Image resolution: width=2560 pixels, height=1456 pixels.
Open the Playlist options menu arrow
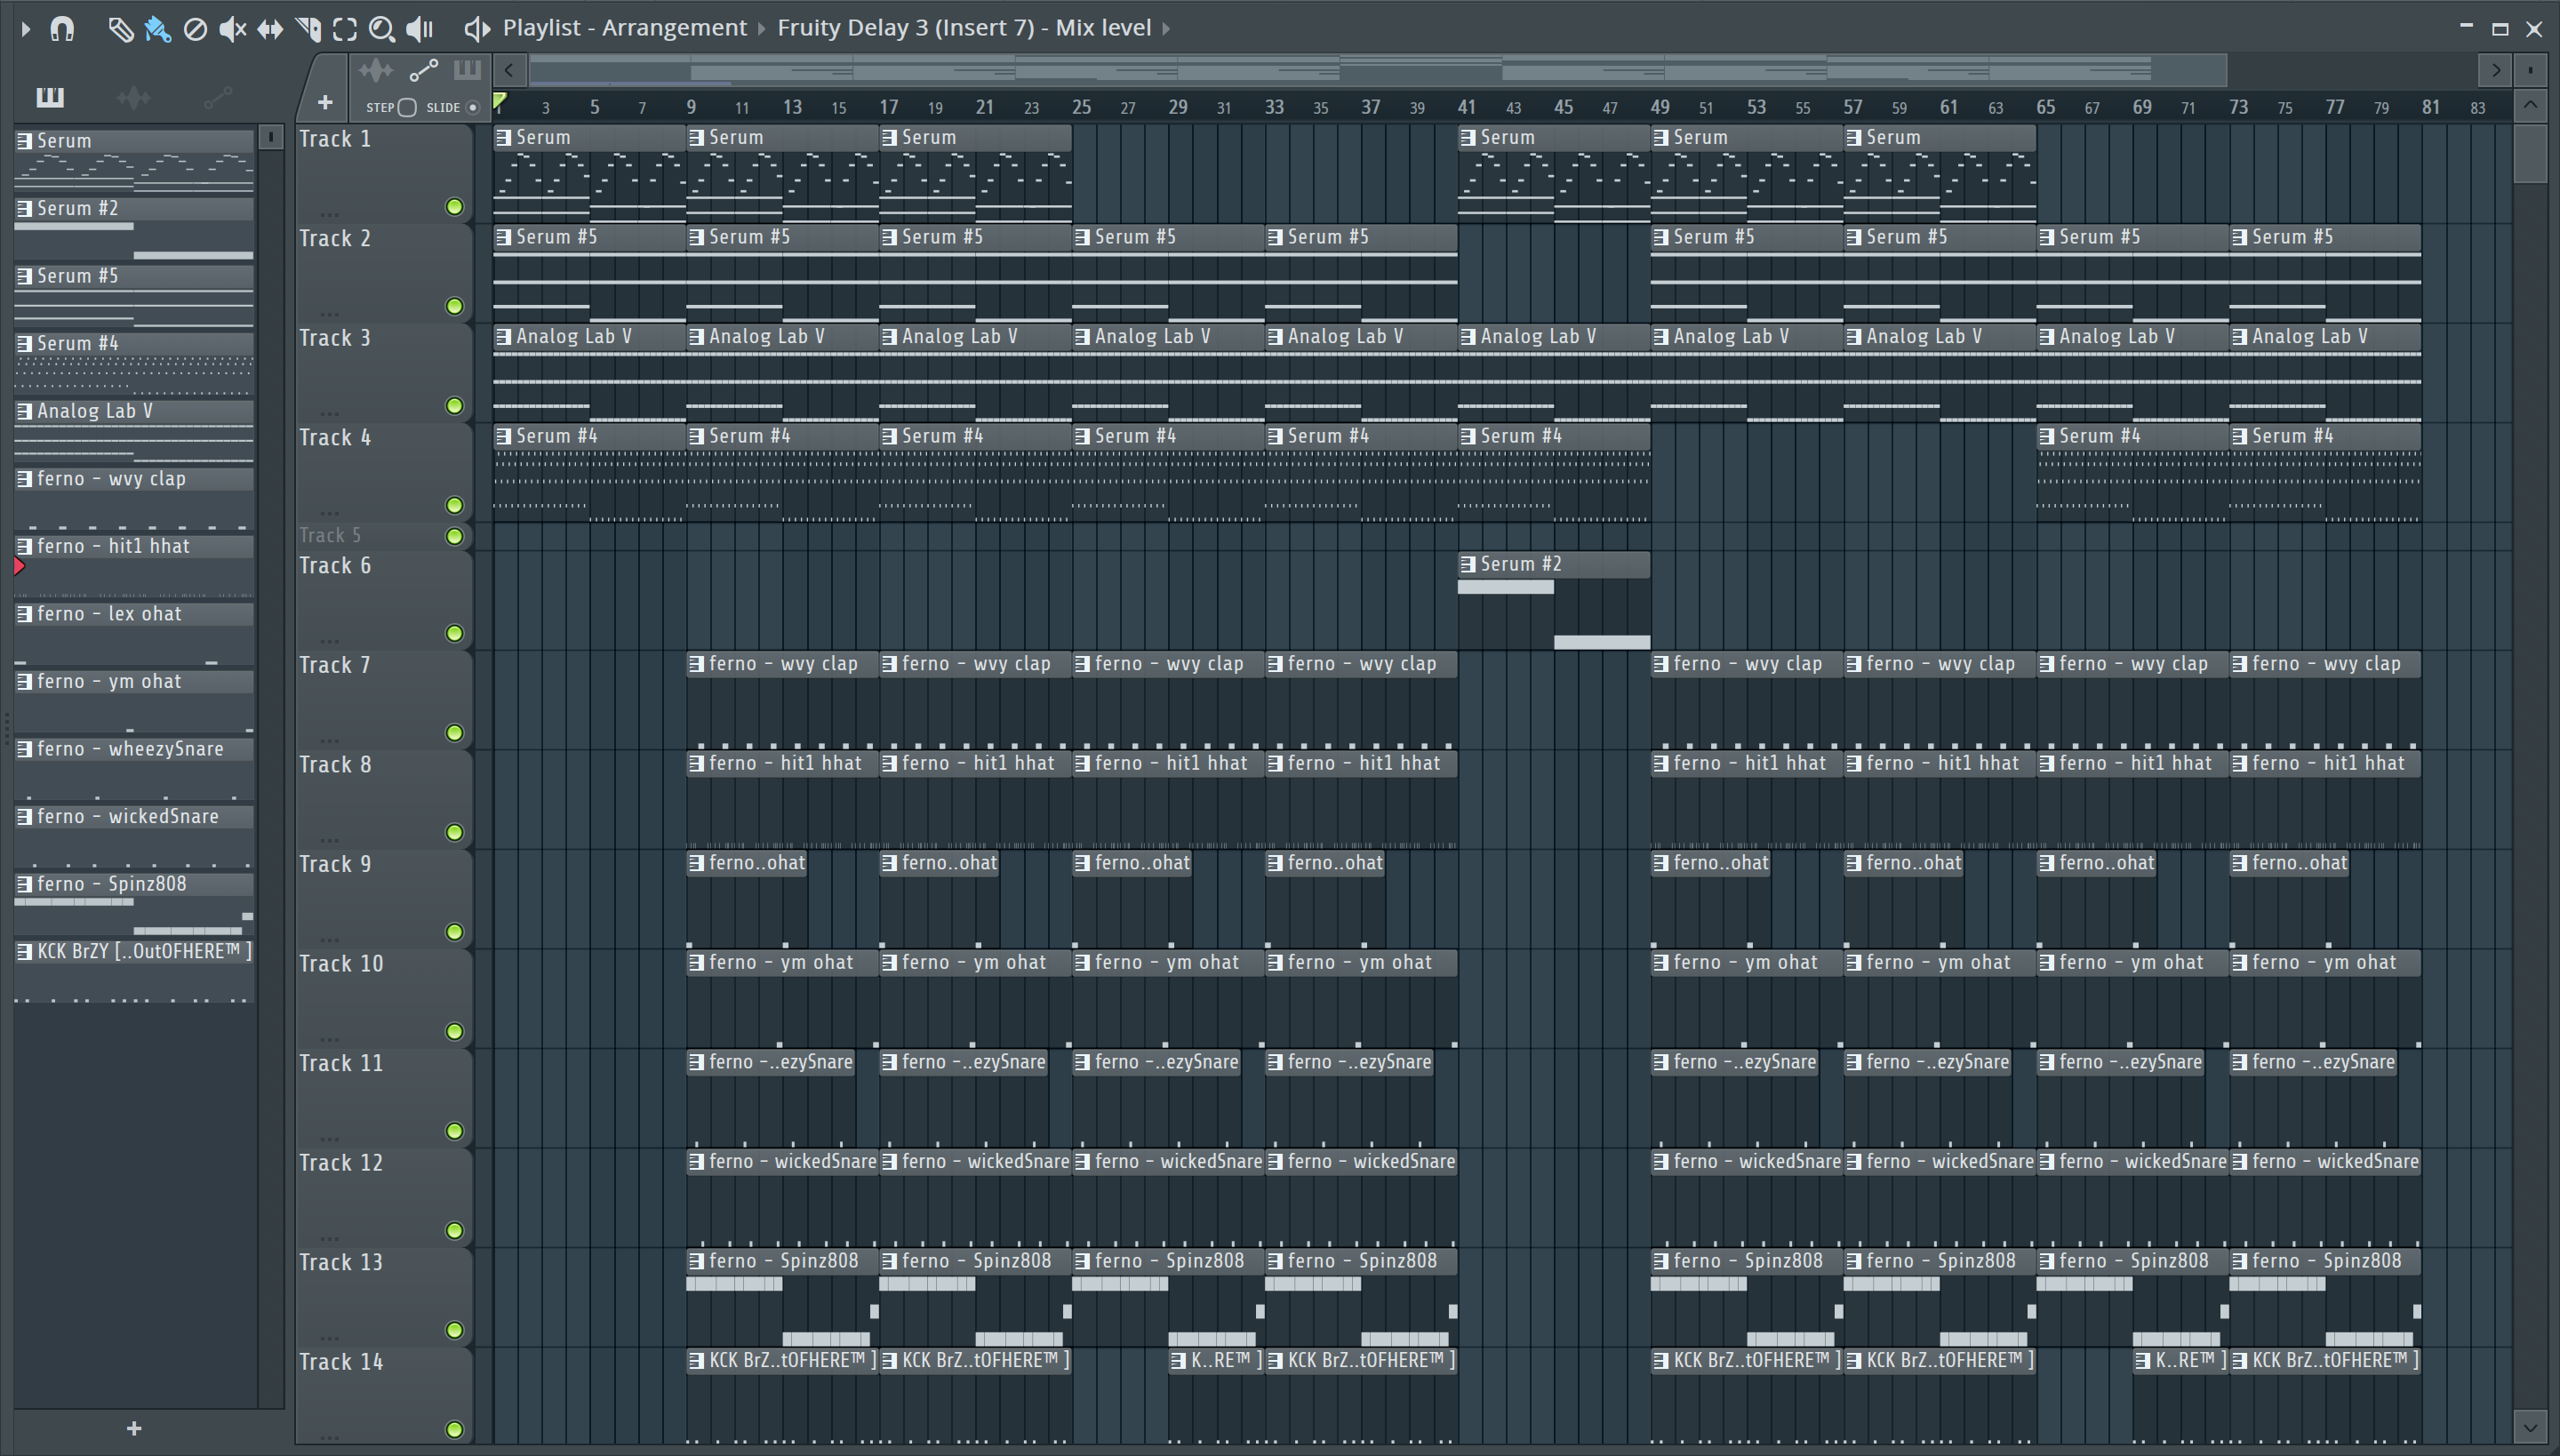click(26, 29)
